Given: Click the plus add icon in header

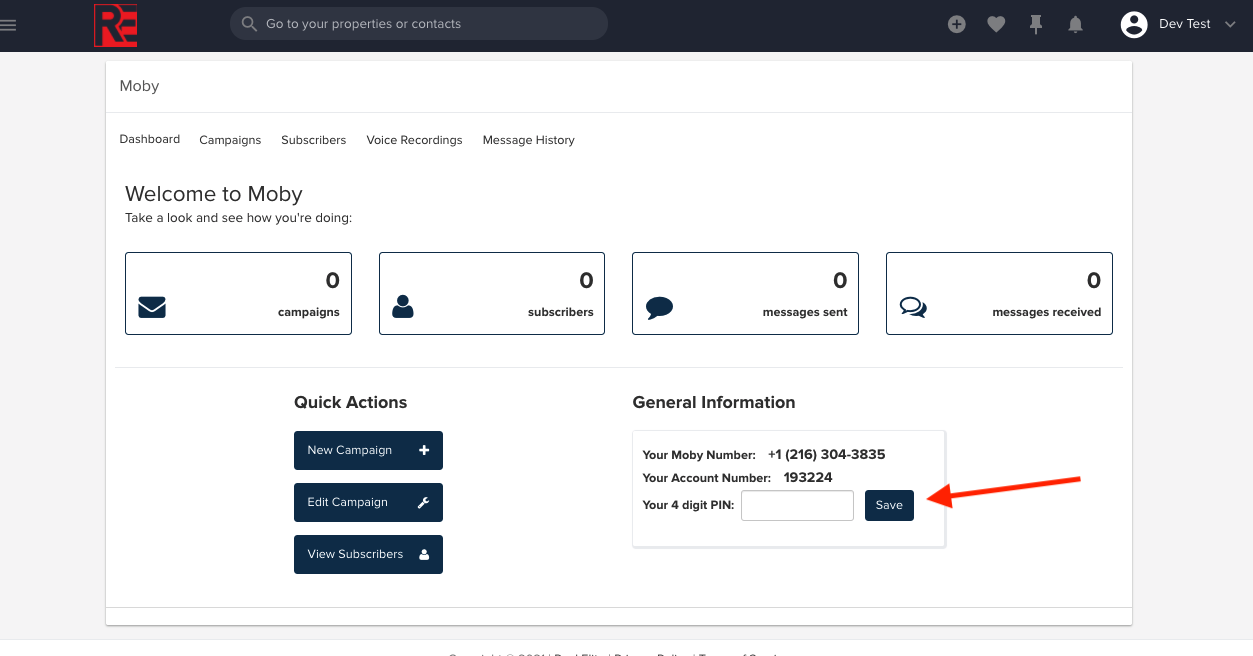Looking at the screenshot, I should 957,25.
